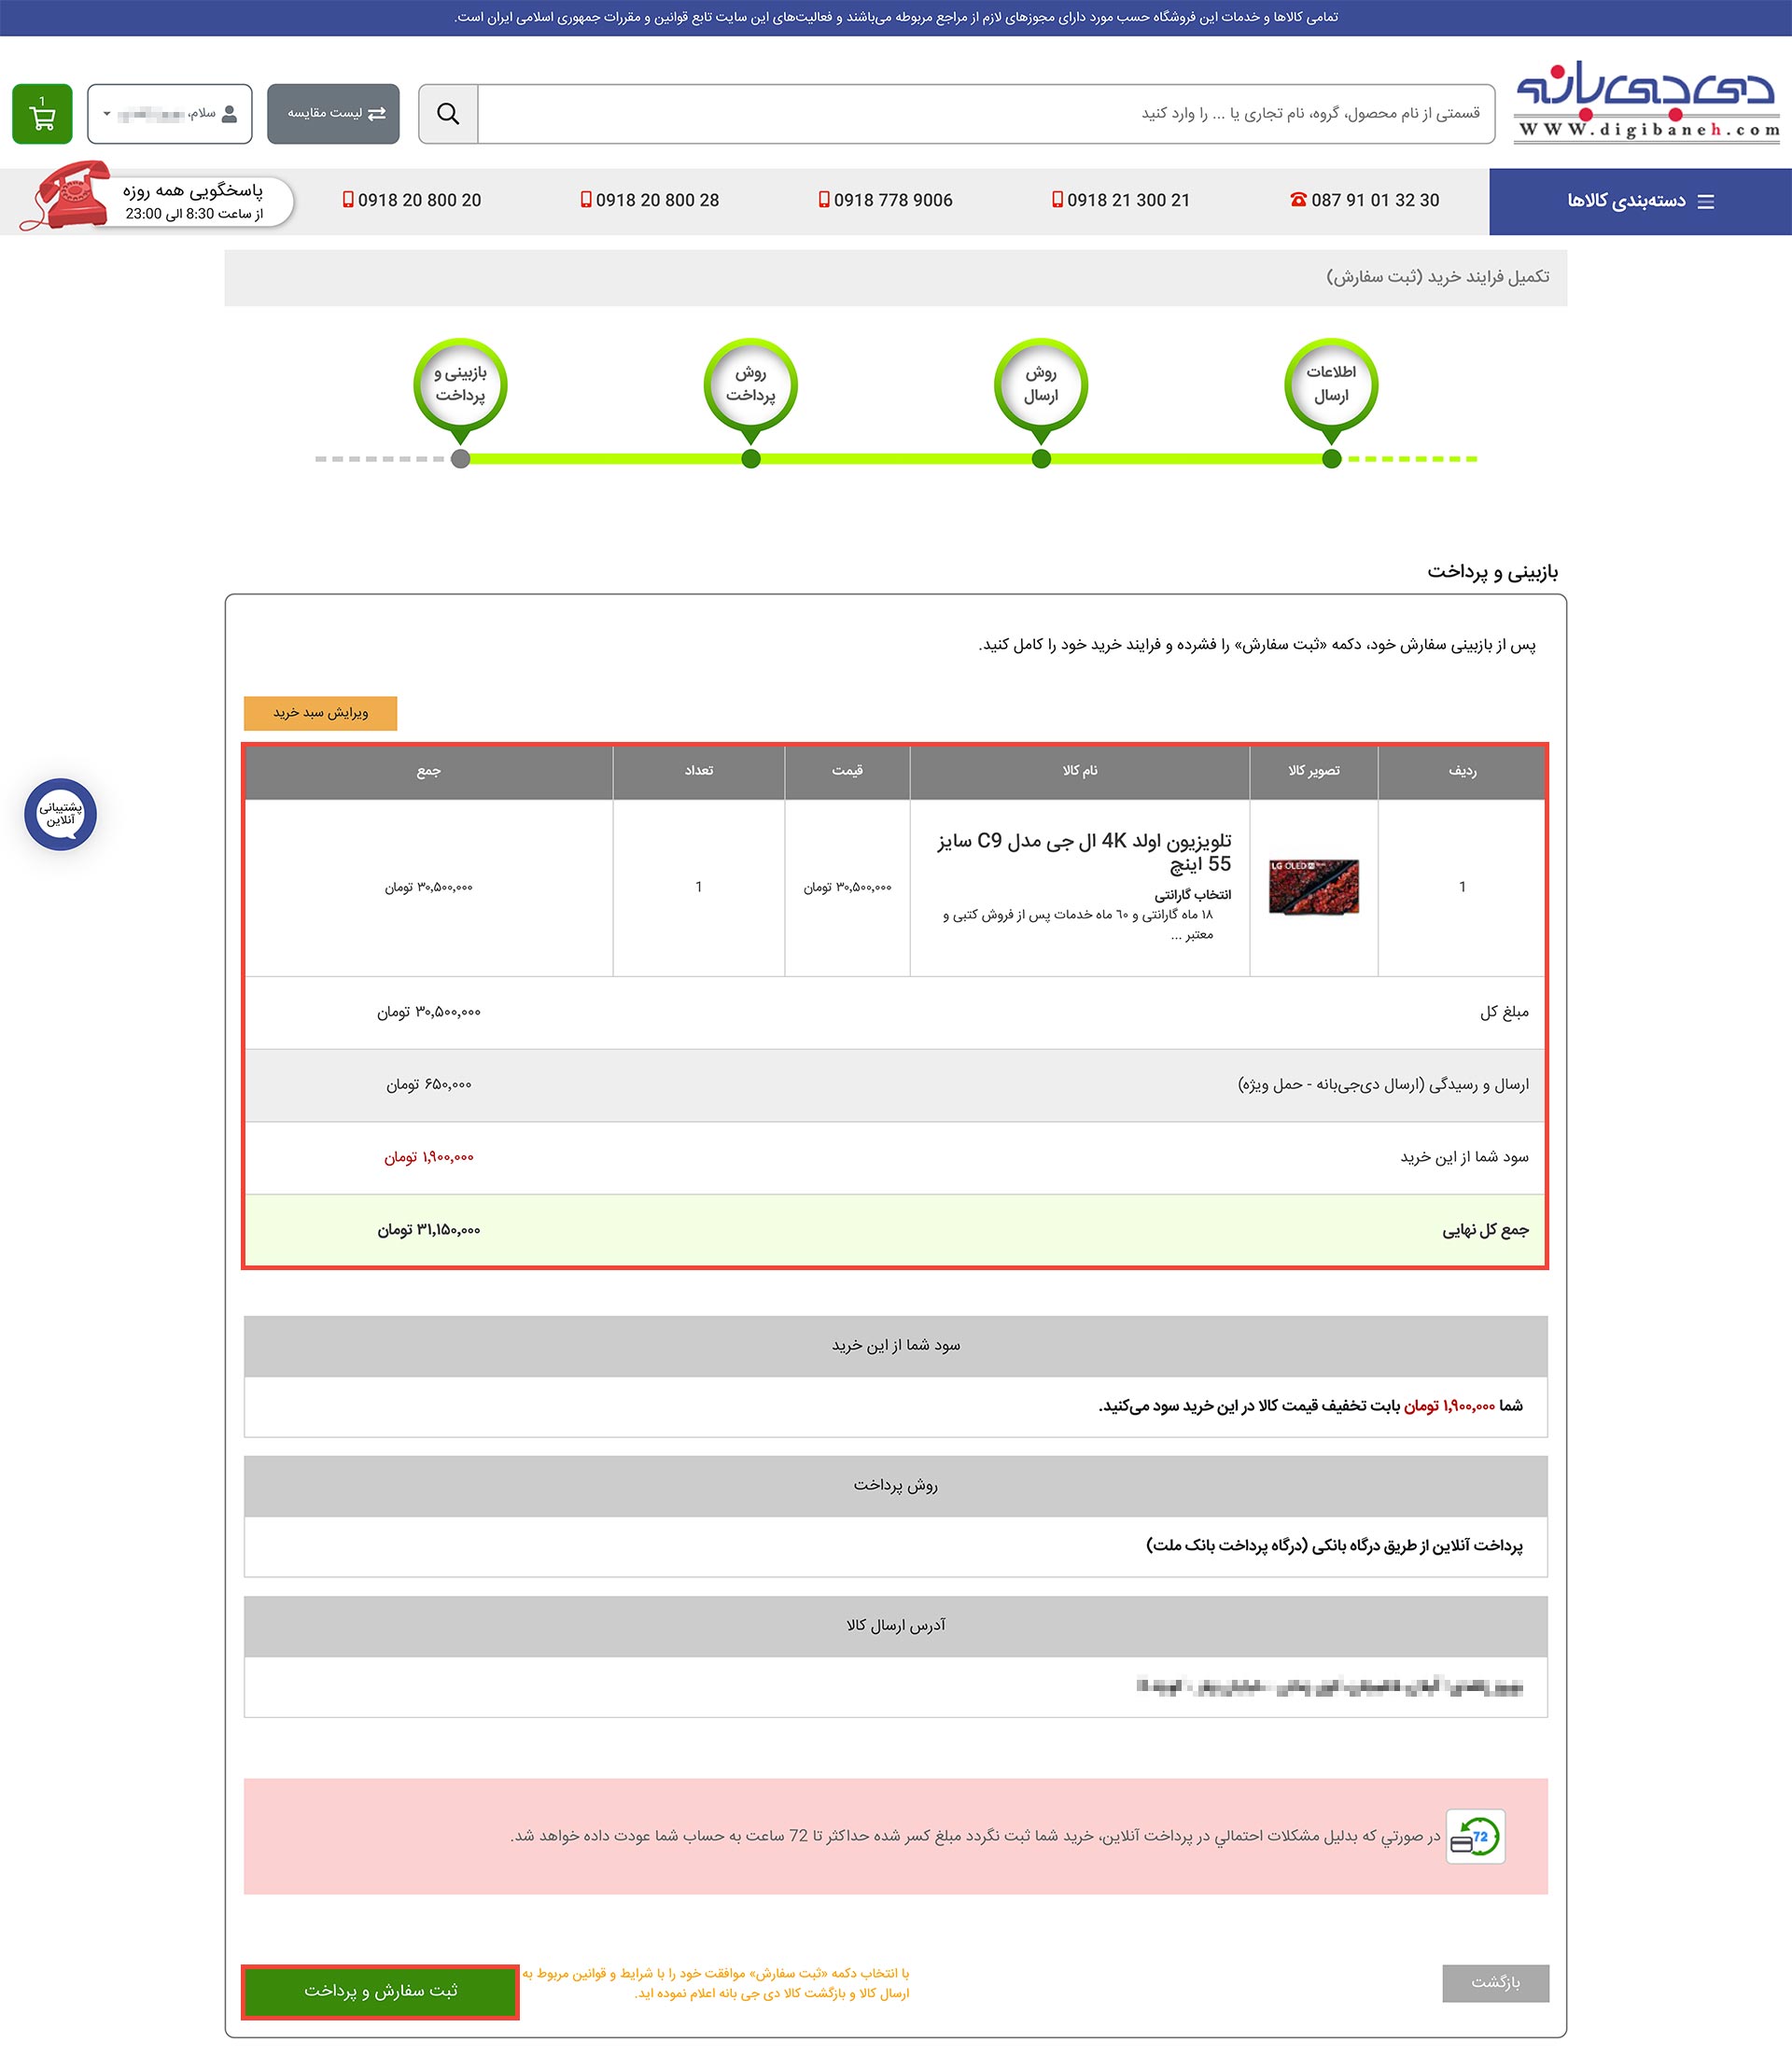This screenshot has width=1792, height=2055.
Task: Click the search magnifier icon
Action: pos(448,113)
